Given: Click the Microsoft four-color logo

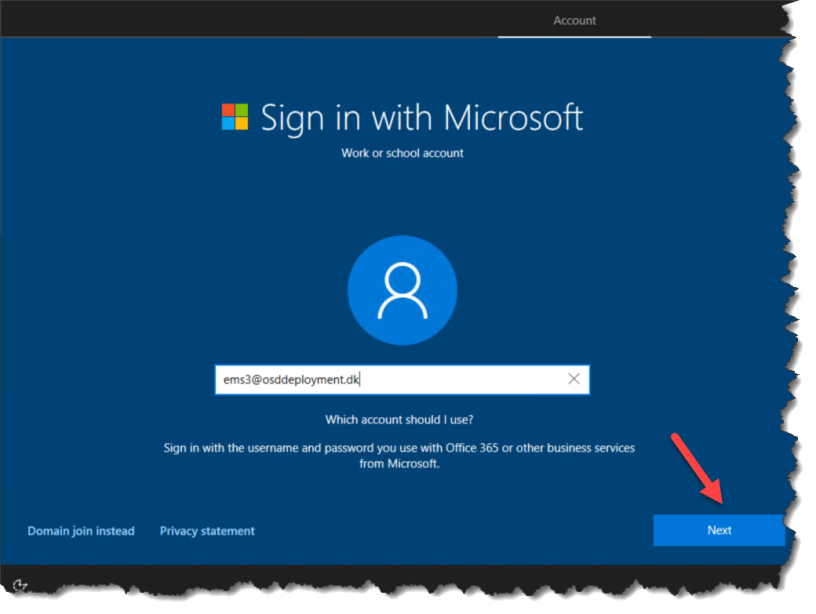Looking at the screenshot, I should [235, 117].
